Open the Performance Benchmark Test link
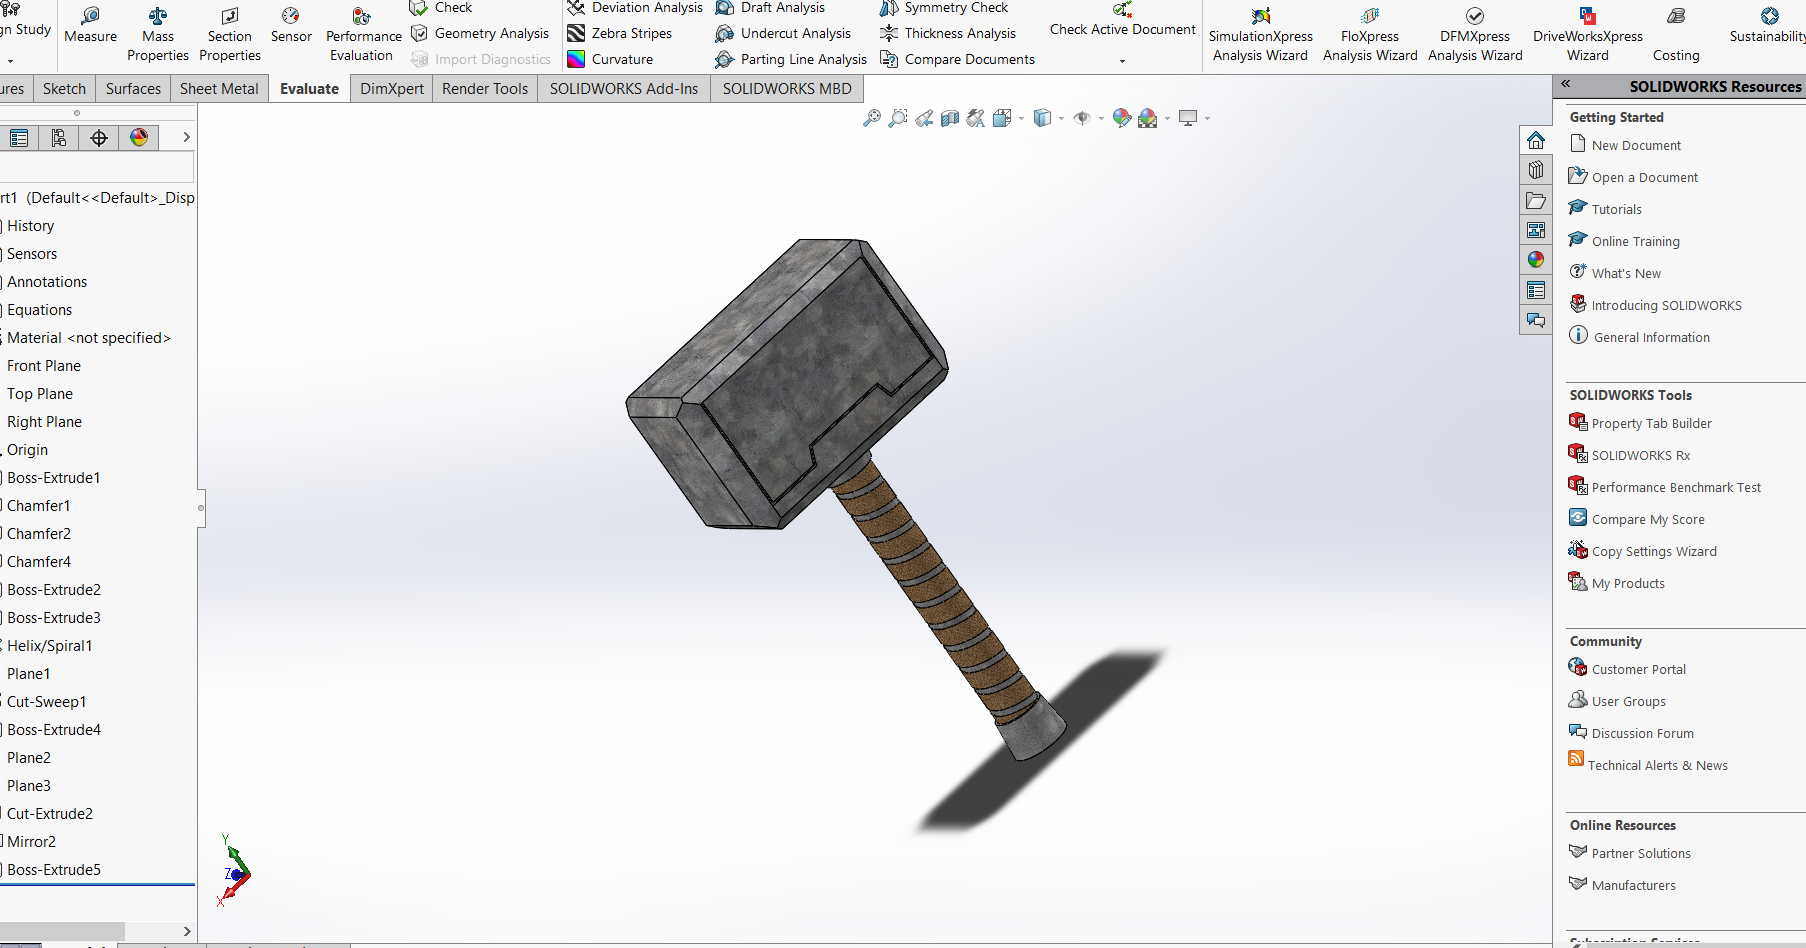1806x948 pixels. click(x=1676, y=487)
